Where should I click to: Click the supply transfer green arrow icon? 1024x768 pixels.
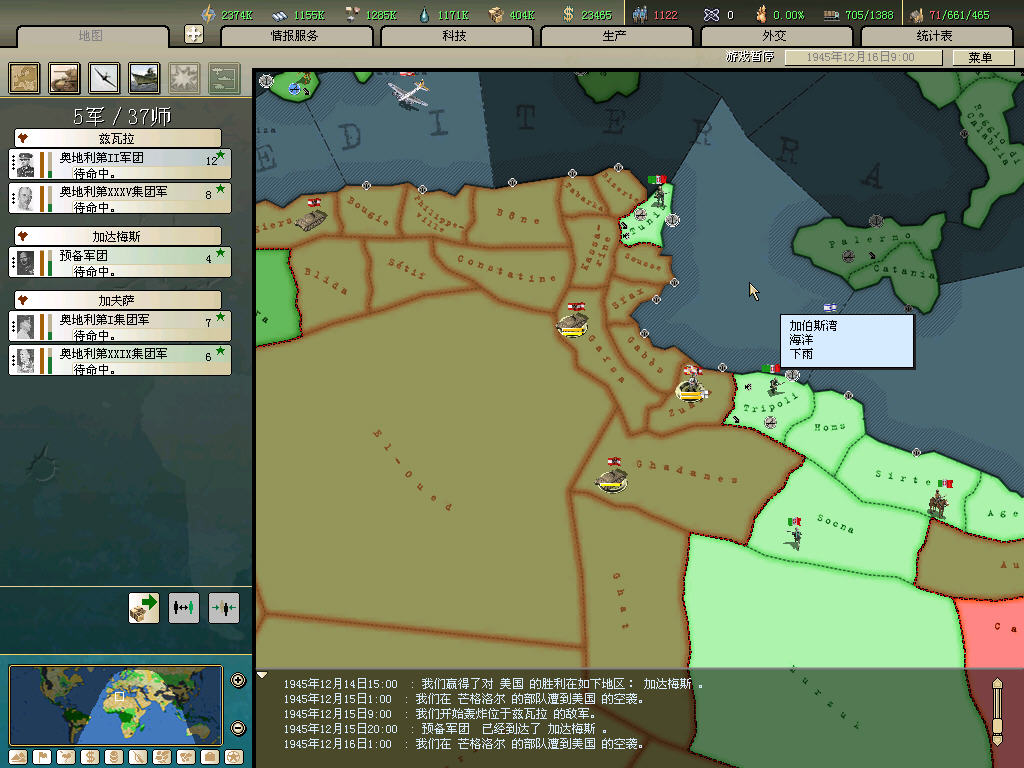coord(143,607)
